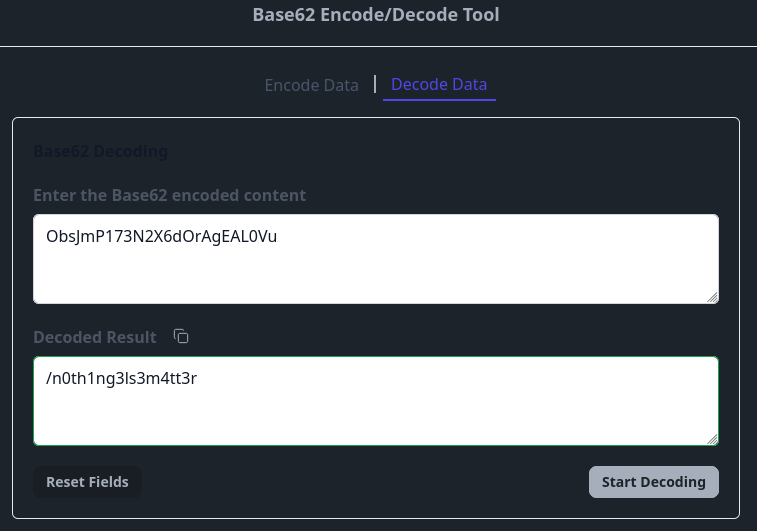Click the "Base62 Decoding" section heading
Image resolution: width=757 pixels, height=531 pixels.
[x=100, y=152]
